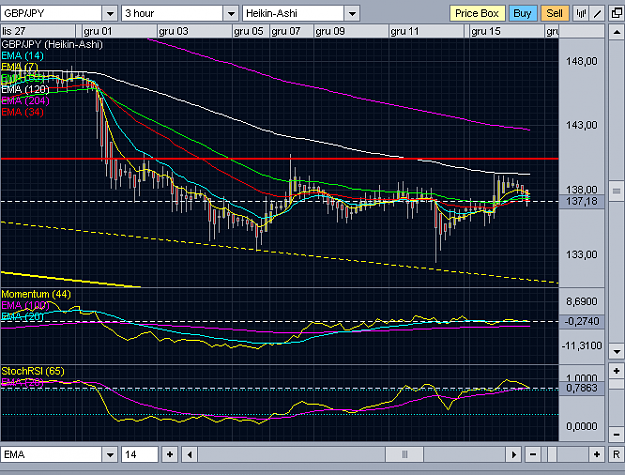Click the red 'EMA (34)' legend label
The height and width of the screenshot is (475, 625).
(x=22, y=112)
